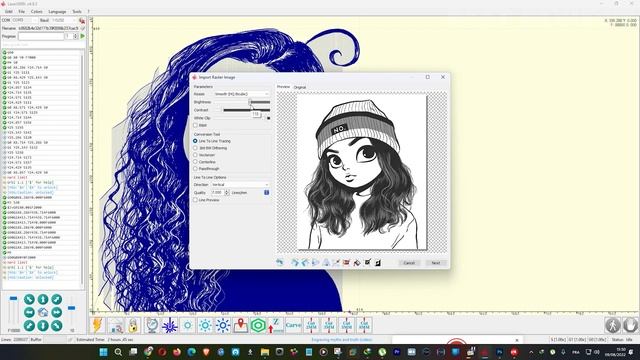Viewport: 640px width, 360px height.
Task: Open the Colors menu
Action: 36,11
